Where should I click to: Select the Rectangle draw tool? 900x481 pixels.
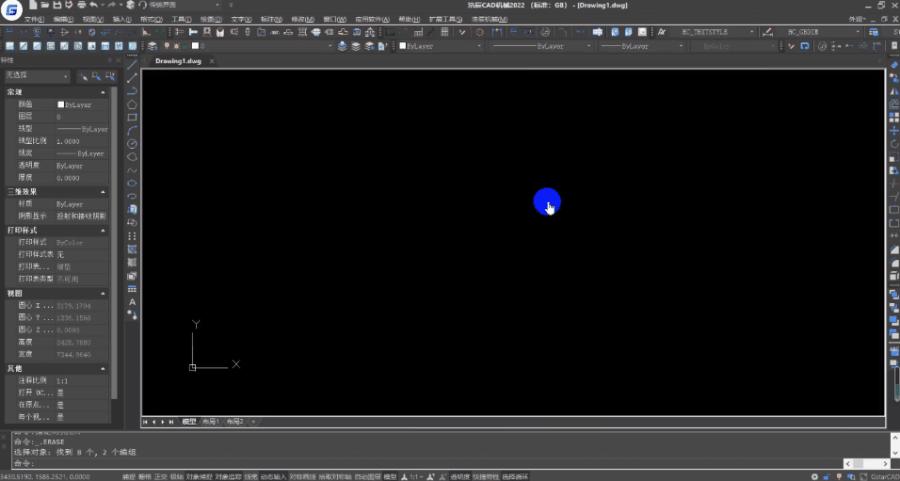pos(132,118)
